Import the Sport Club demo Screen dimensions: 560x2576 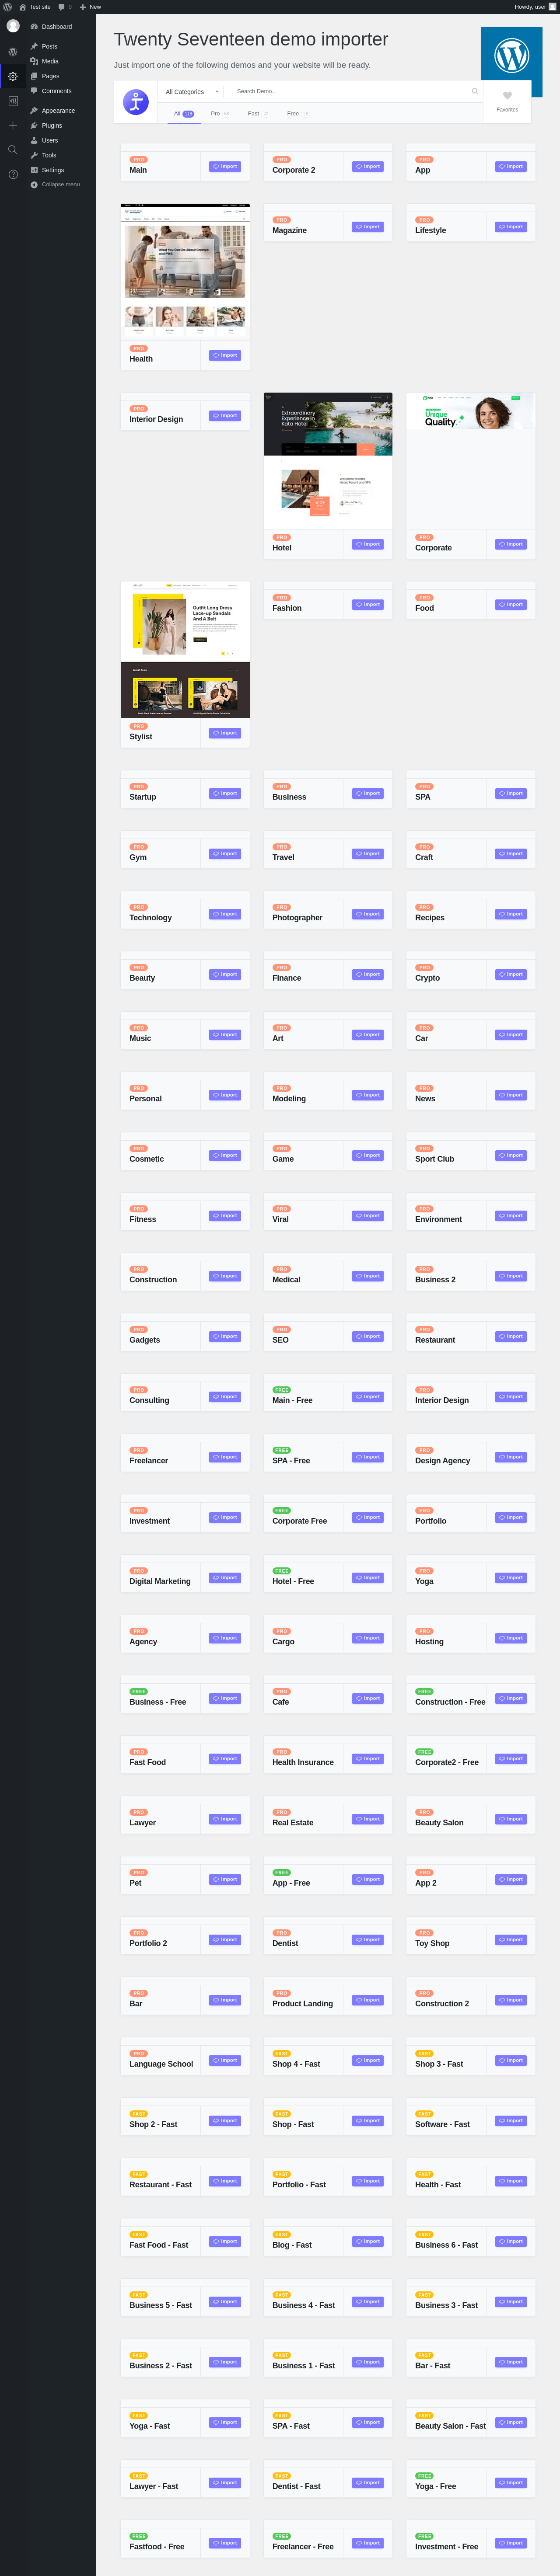coord(511,1155)
